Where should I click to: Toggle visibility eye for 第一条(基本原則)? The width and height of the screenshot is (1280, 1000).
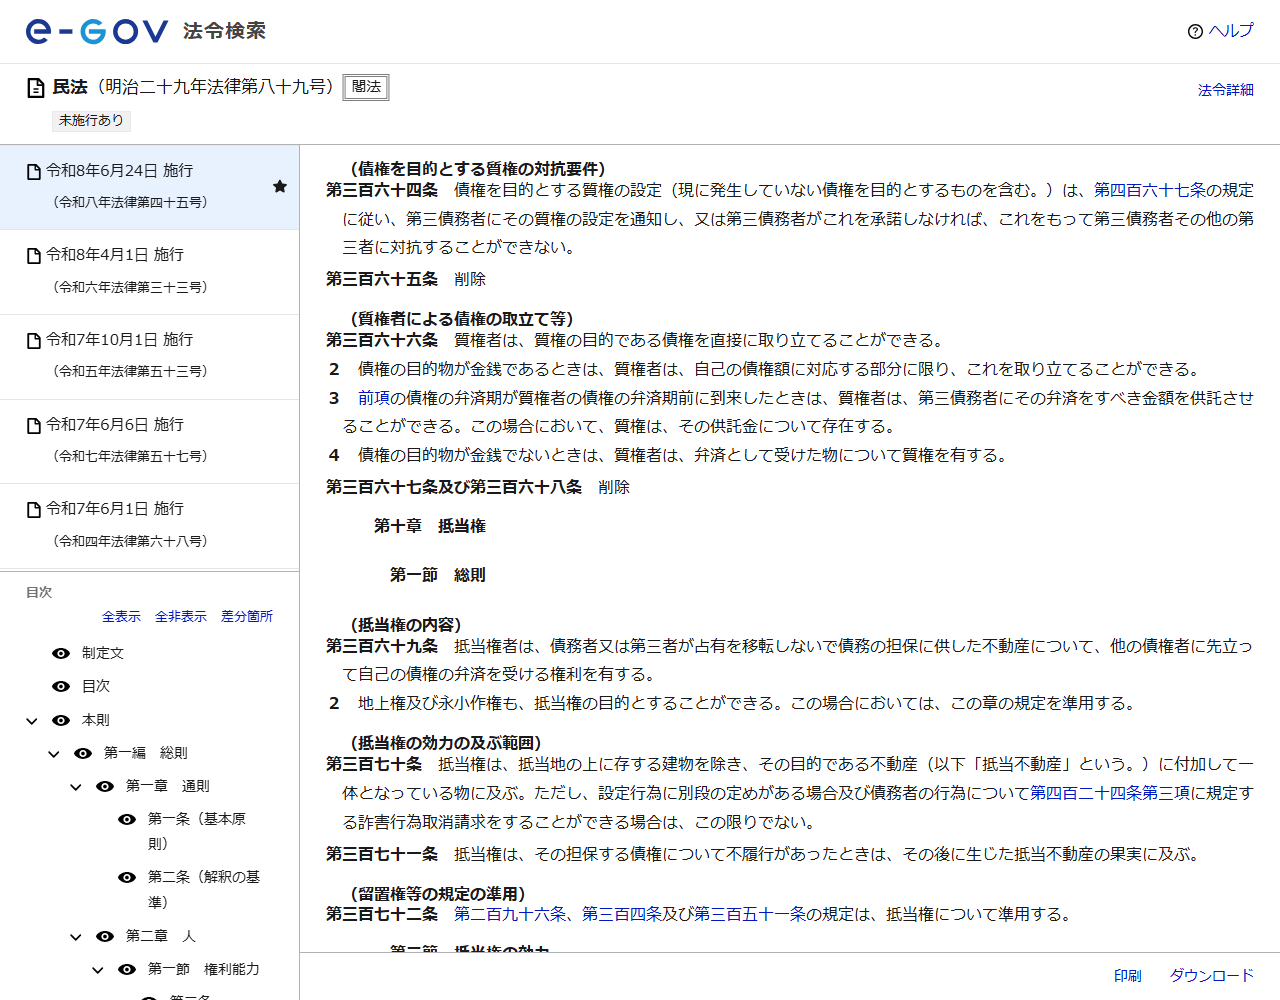[127, 819]
